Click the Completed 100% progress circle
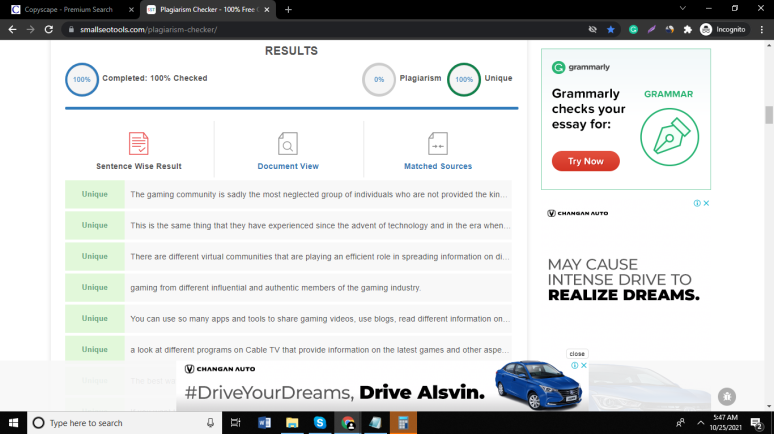The height and width of the screenshot is (434, 774). 82,79
